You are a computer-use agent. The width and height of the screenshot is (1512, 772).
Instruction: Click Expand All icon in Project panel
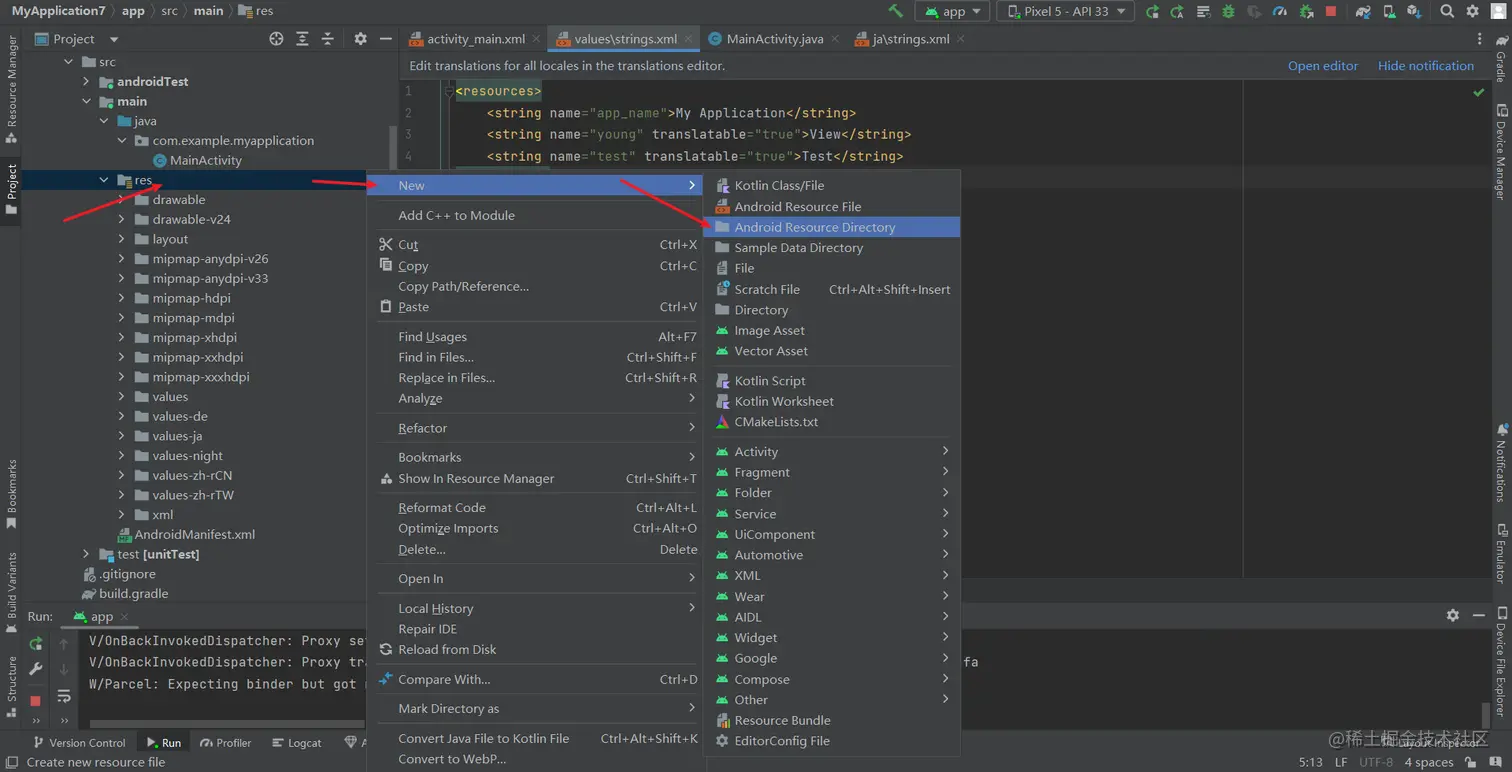(x=302, y=39)
